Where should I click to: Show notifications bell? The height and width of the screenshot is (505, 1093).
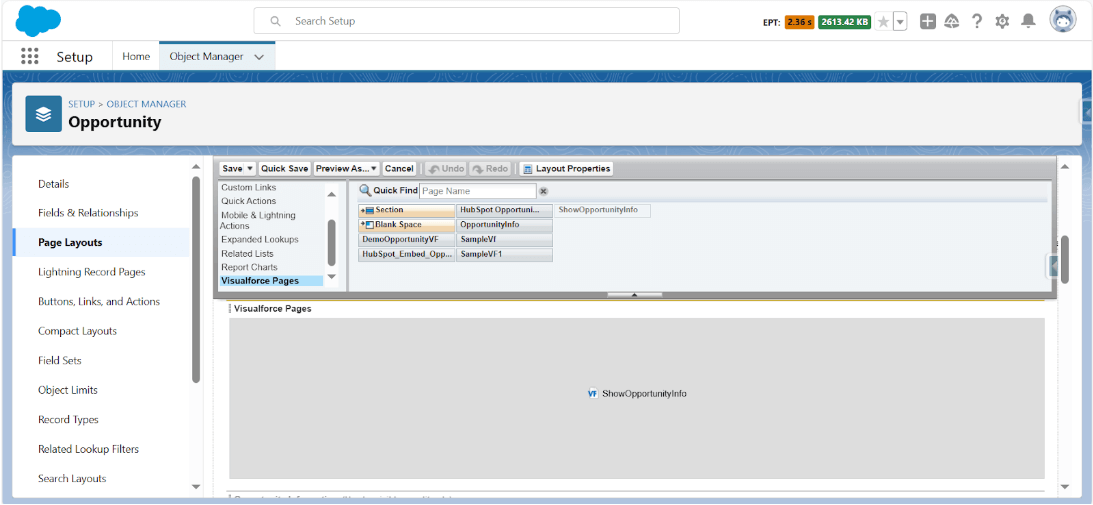[x=1028, y=22]
